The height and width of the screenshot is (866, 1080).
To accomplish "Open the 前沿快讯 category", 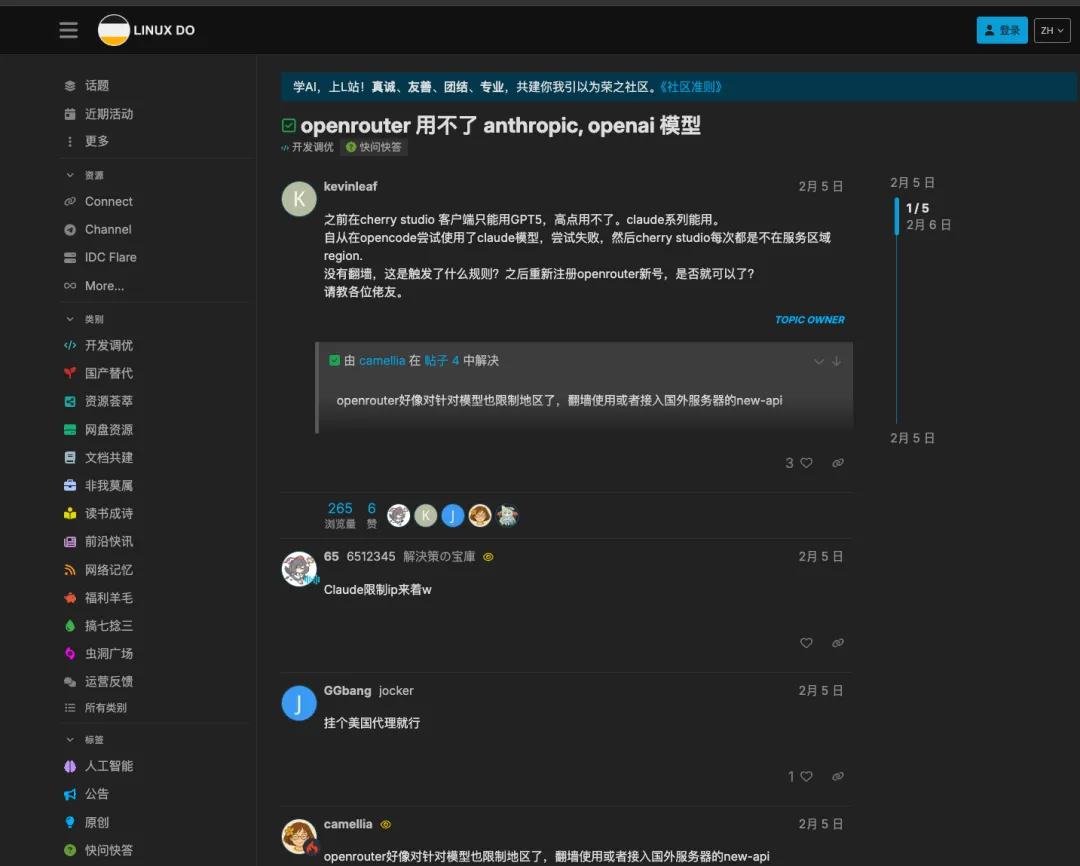I will [108, 542].
